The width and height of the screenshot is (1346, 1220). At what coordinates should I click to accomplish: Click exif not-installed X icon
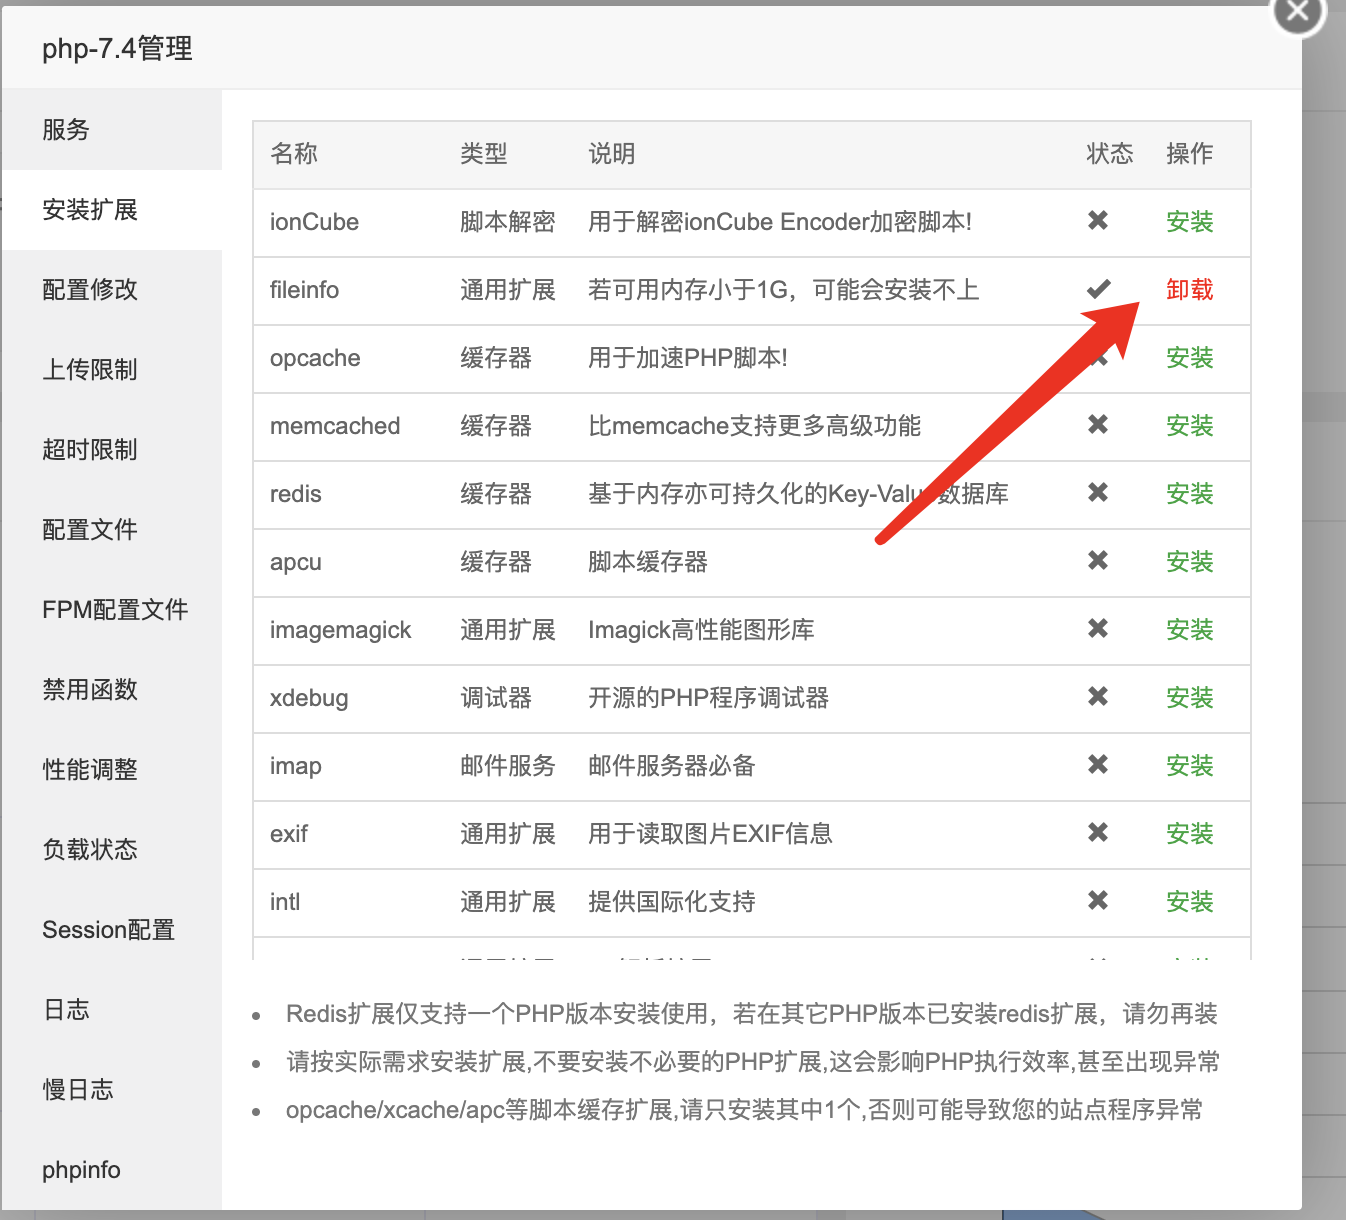(x=1098, y=832)
